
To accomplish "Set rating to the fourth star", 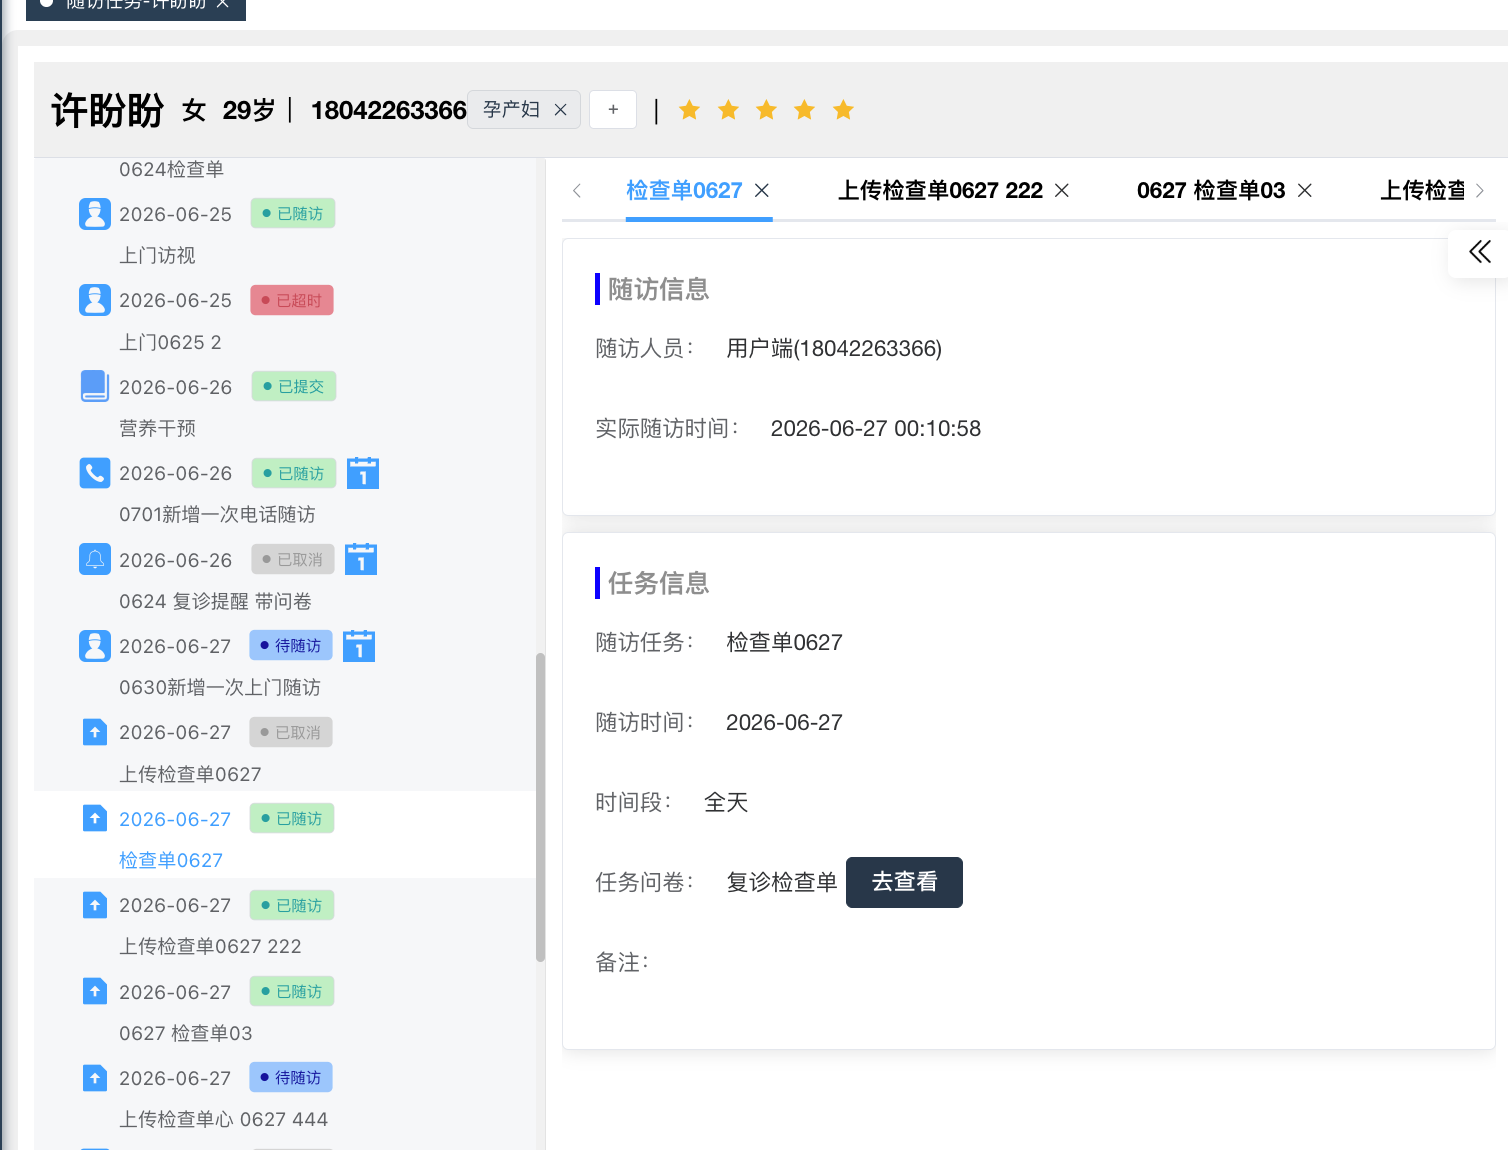I will coord(804,110).
